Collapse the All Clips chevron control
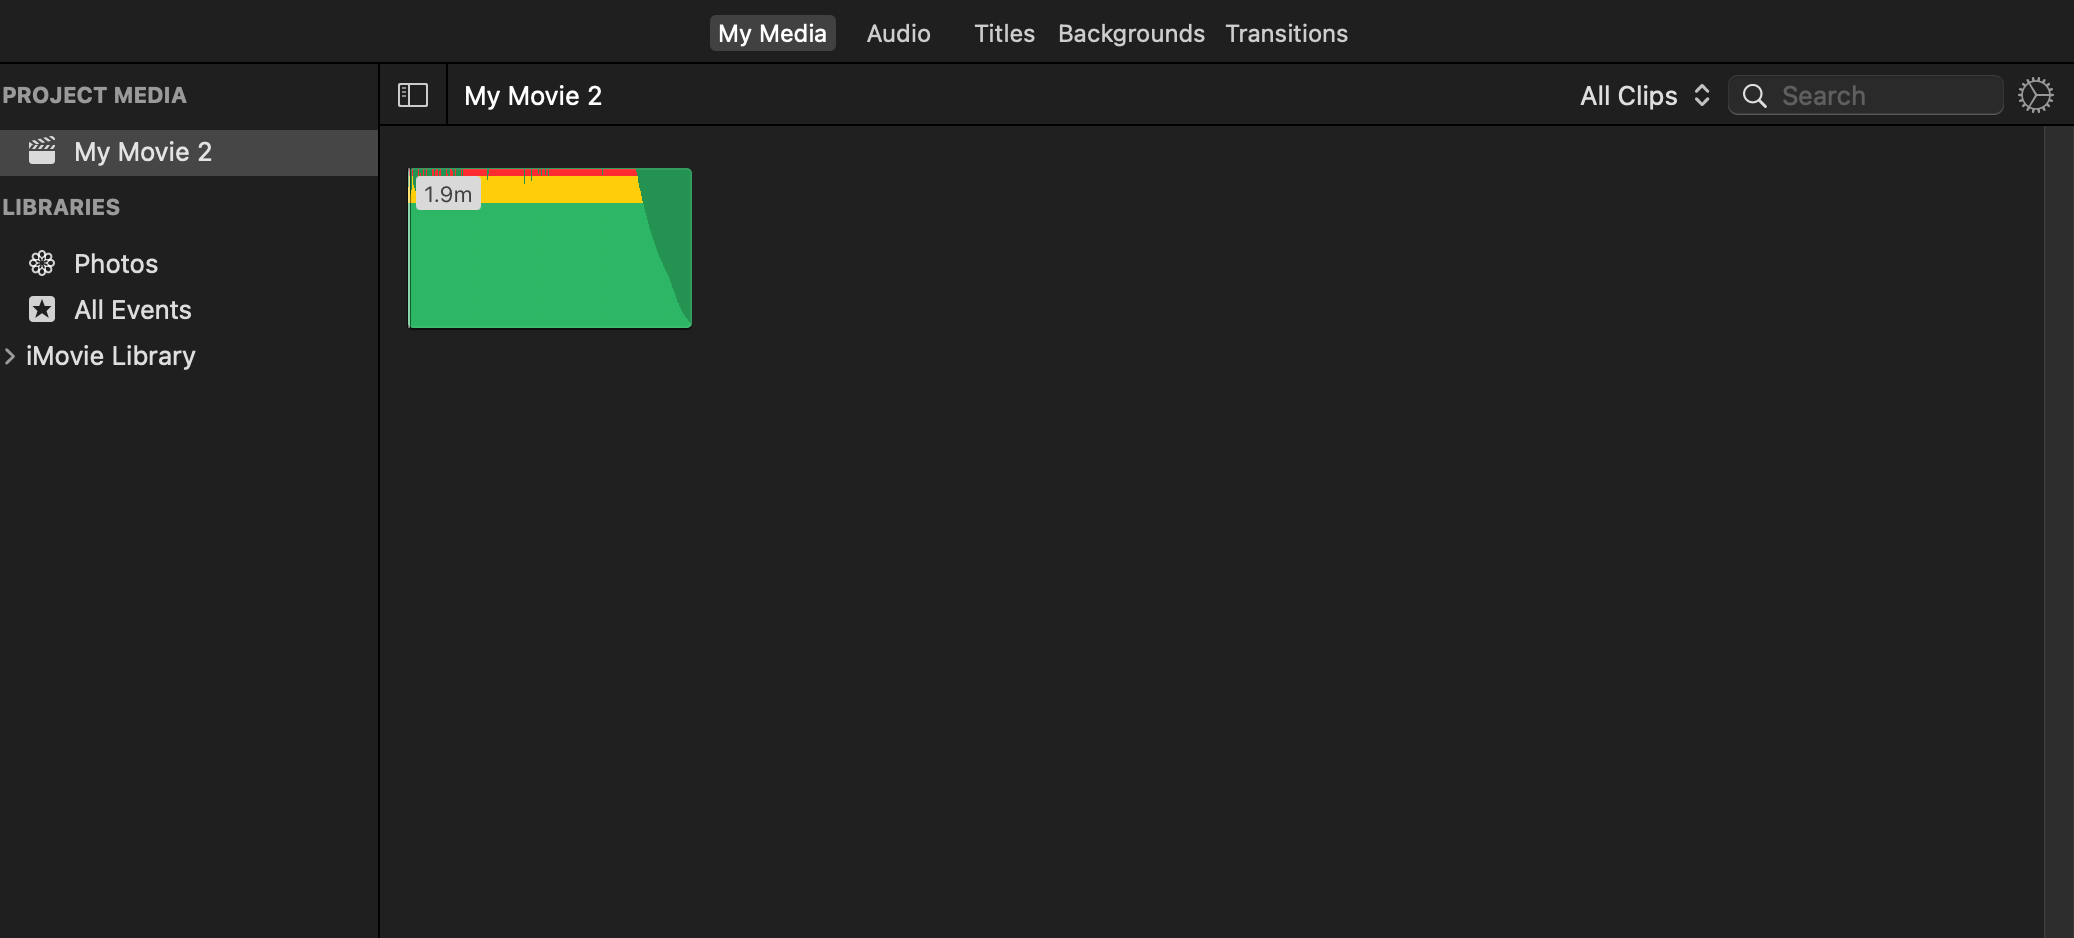The height and width of the screenshot is (938, 2074). [1703, 95]
